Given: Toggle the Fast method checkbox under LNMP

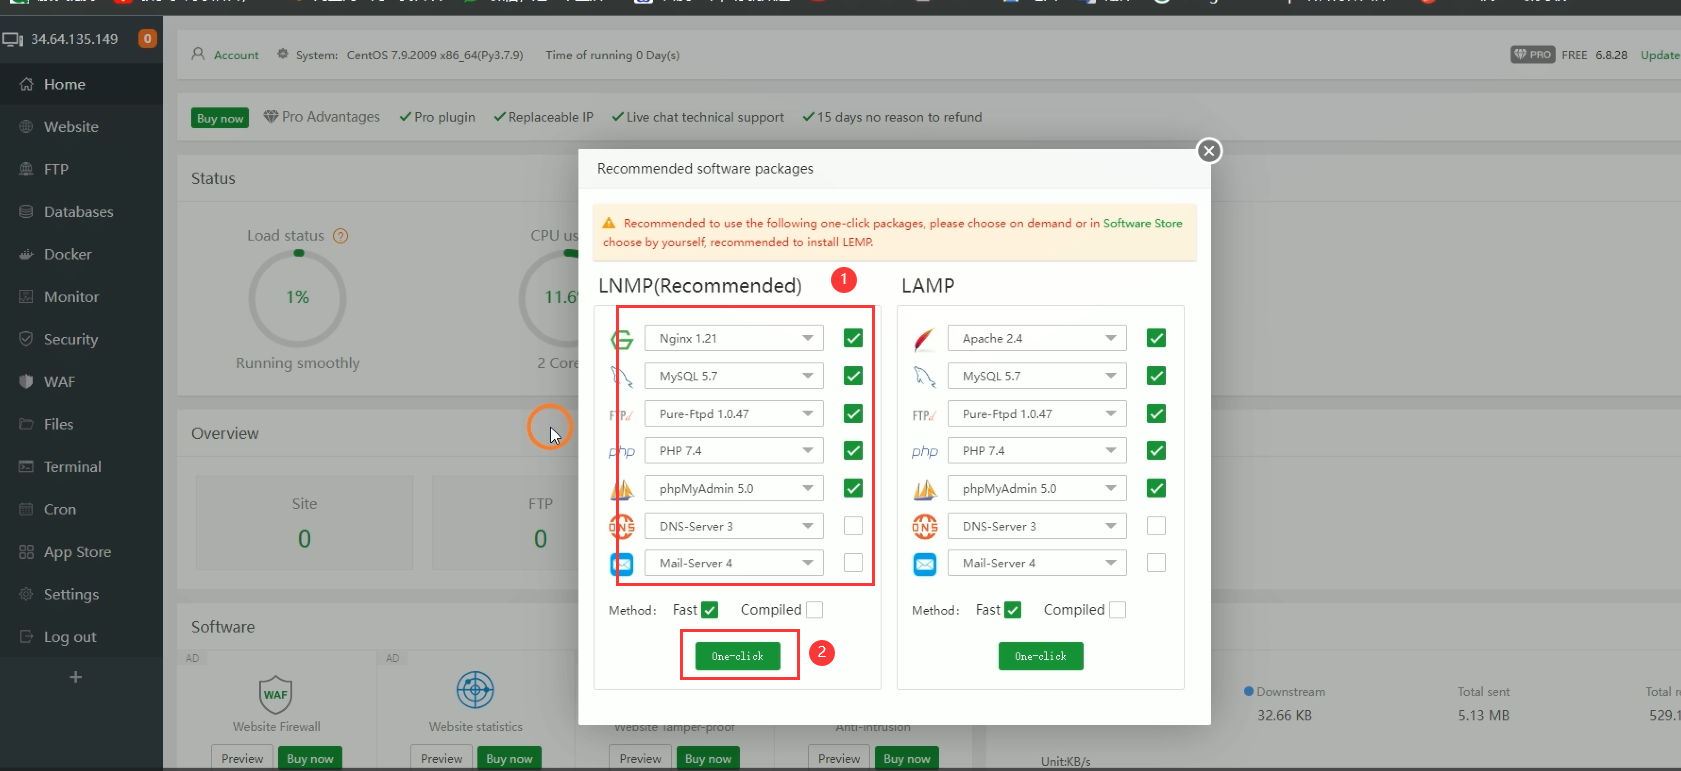Looking at the screenshot, I should pos(710,610).
